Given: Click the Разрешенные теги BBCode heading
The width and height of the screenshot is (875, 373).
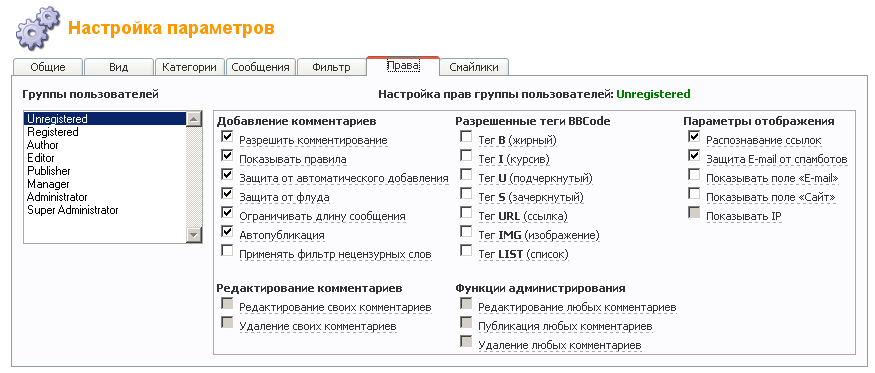Looking at the screenshot, I should pos(532,121).
